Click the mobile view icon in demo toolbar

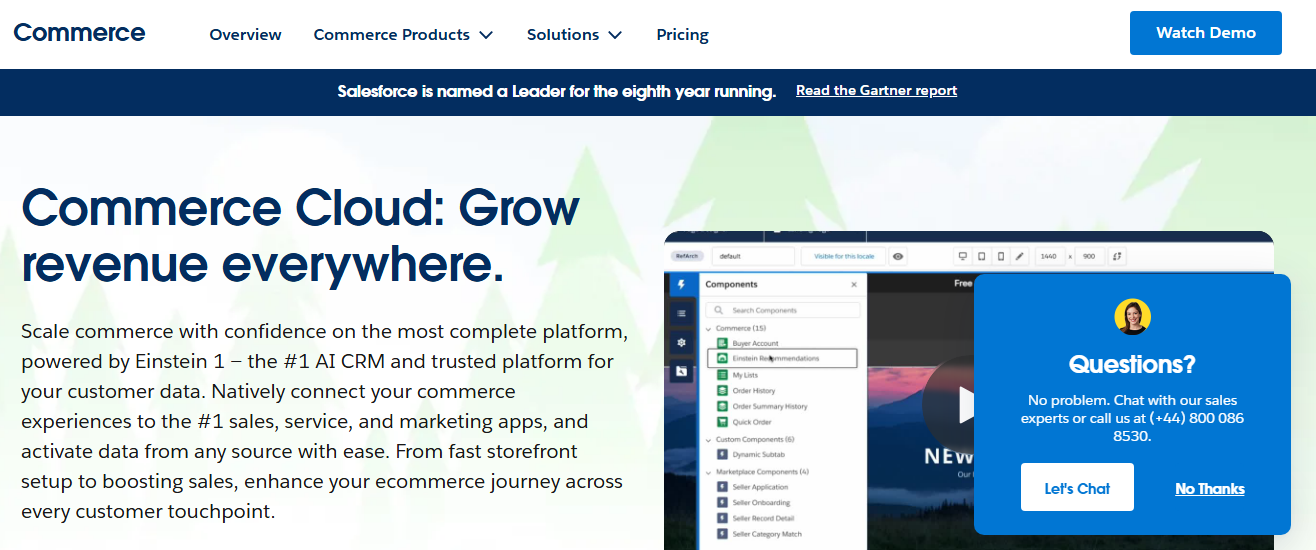click(1000, 256)
